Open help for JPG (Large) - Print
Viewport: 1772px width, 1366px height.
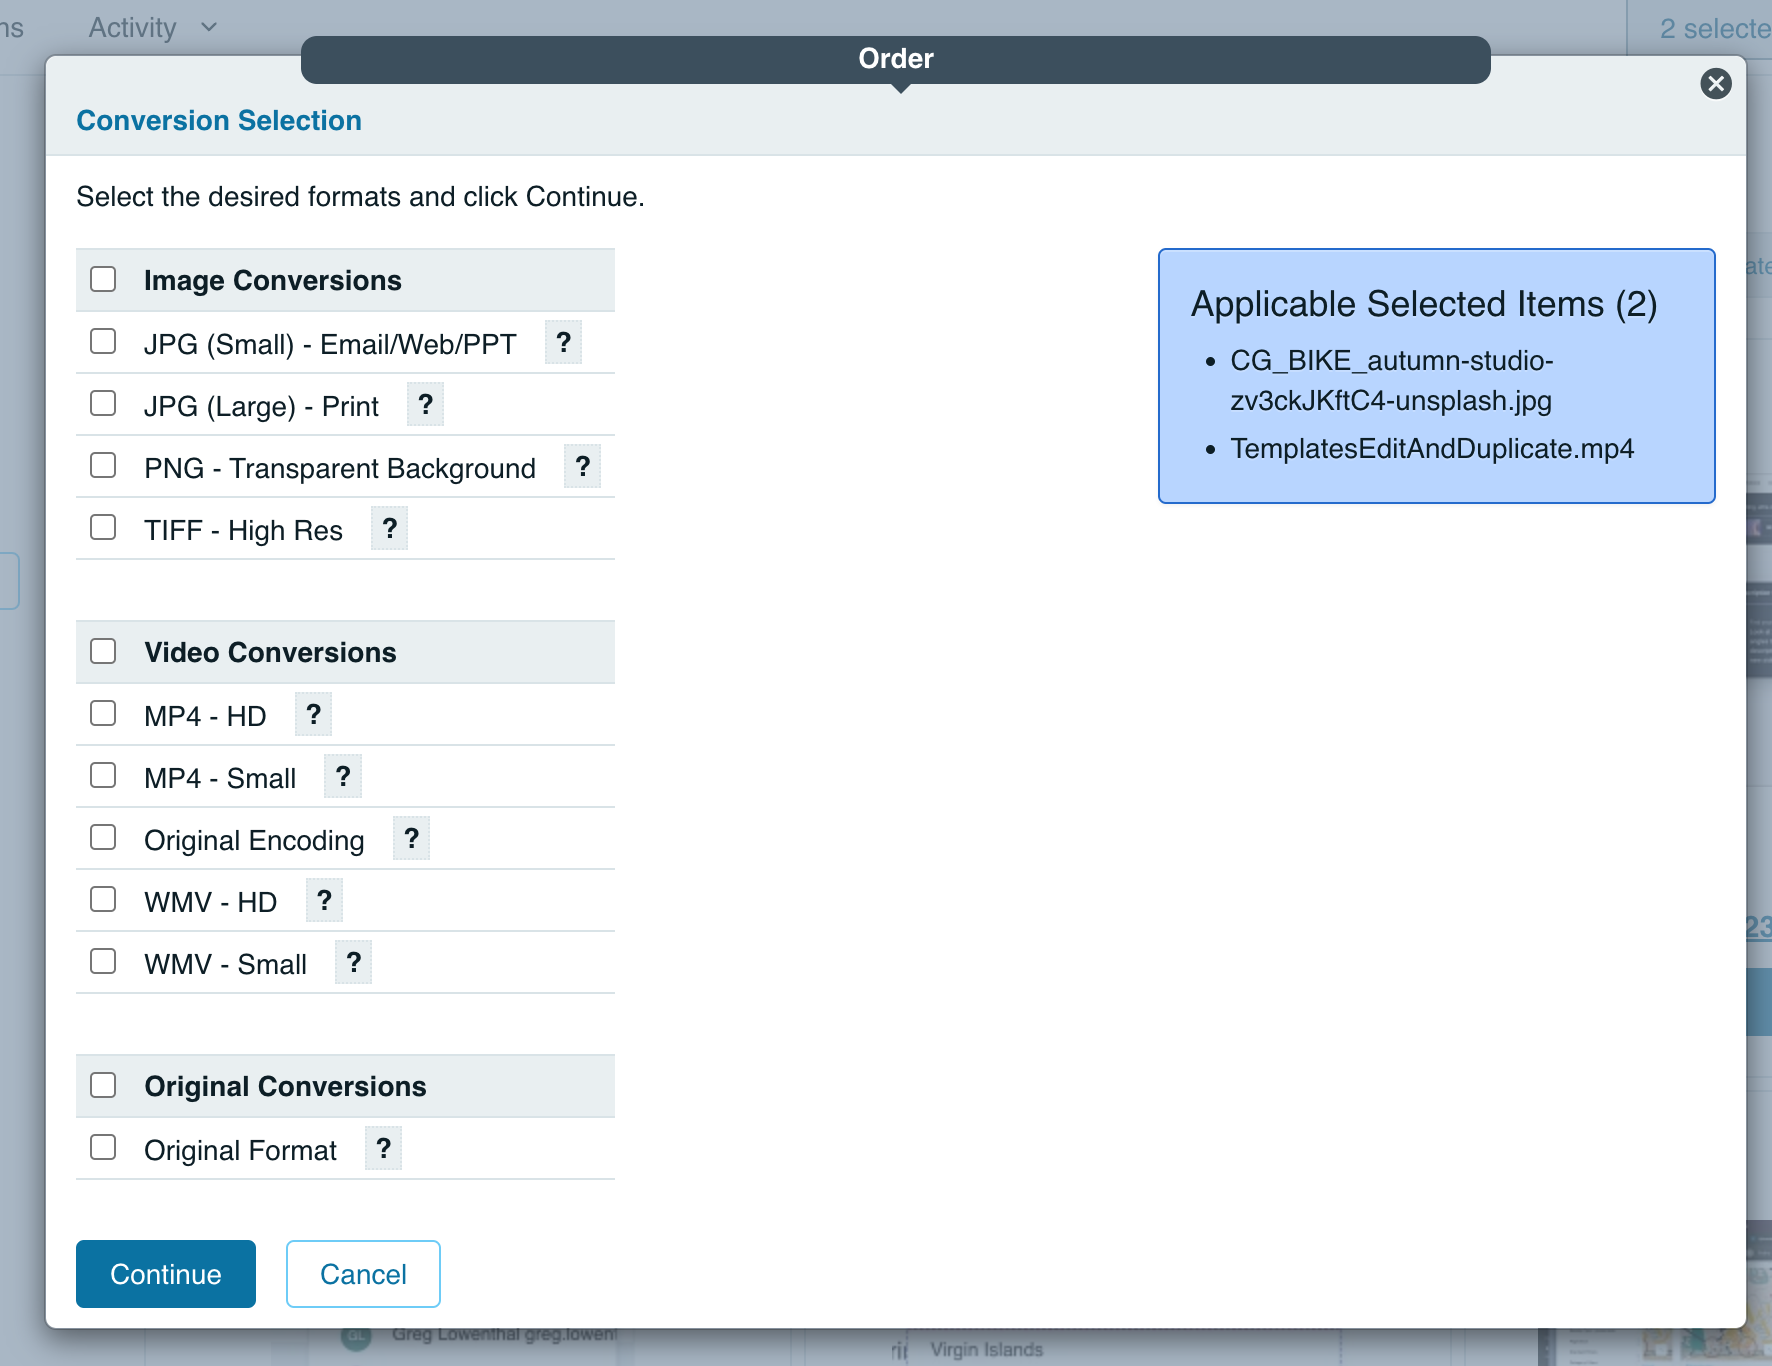(x=425, y=405)
